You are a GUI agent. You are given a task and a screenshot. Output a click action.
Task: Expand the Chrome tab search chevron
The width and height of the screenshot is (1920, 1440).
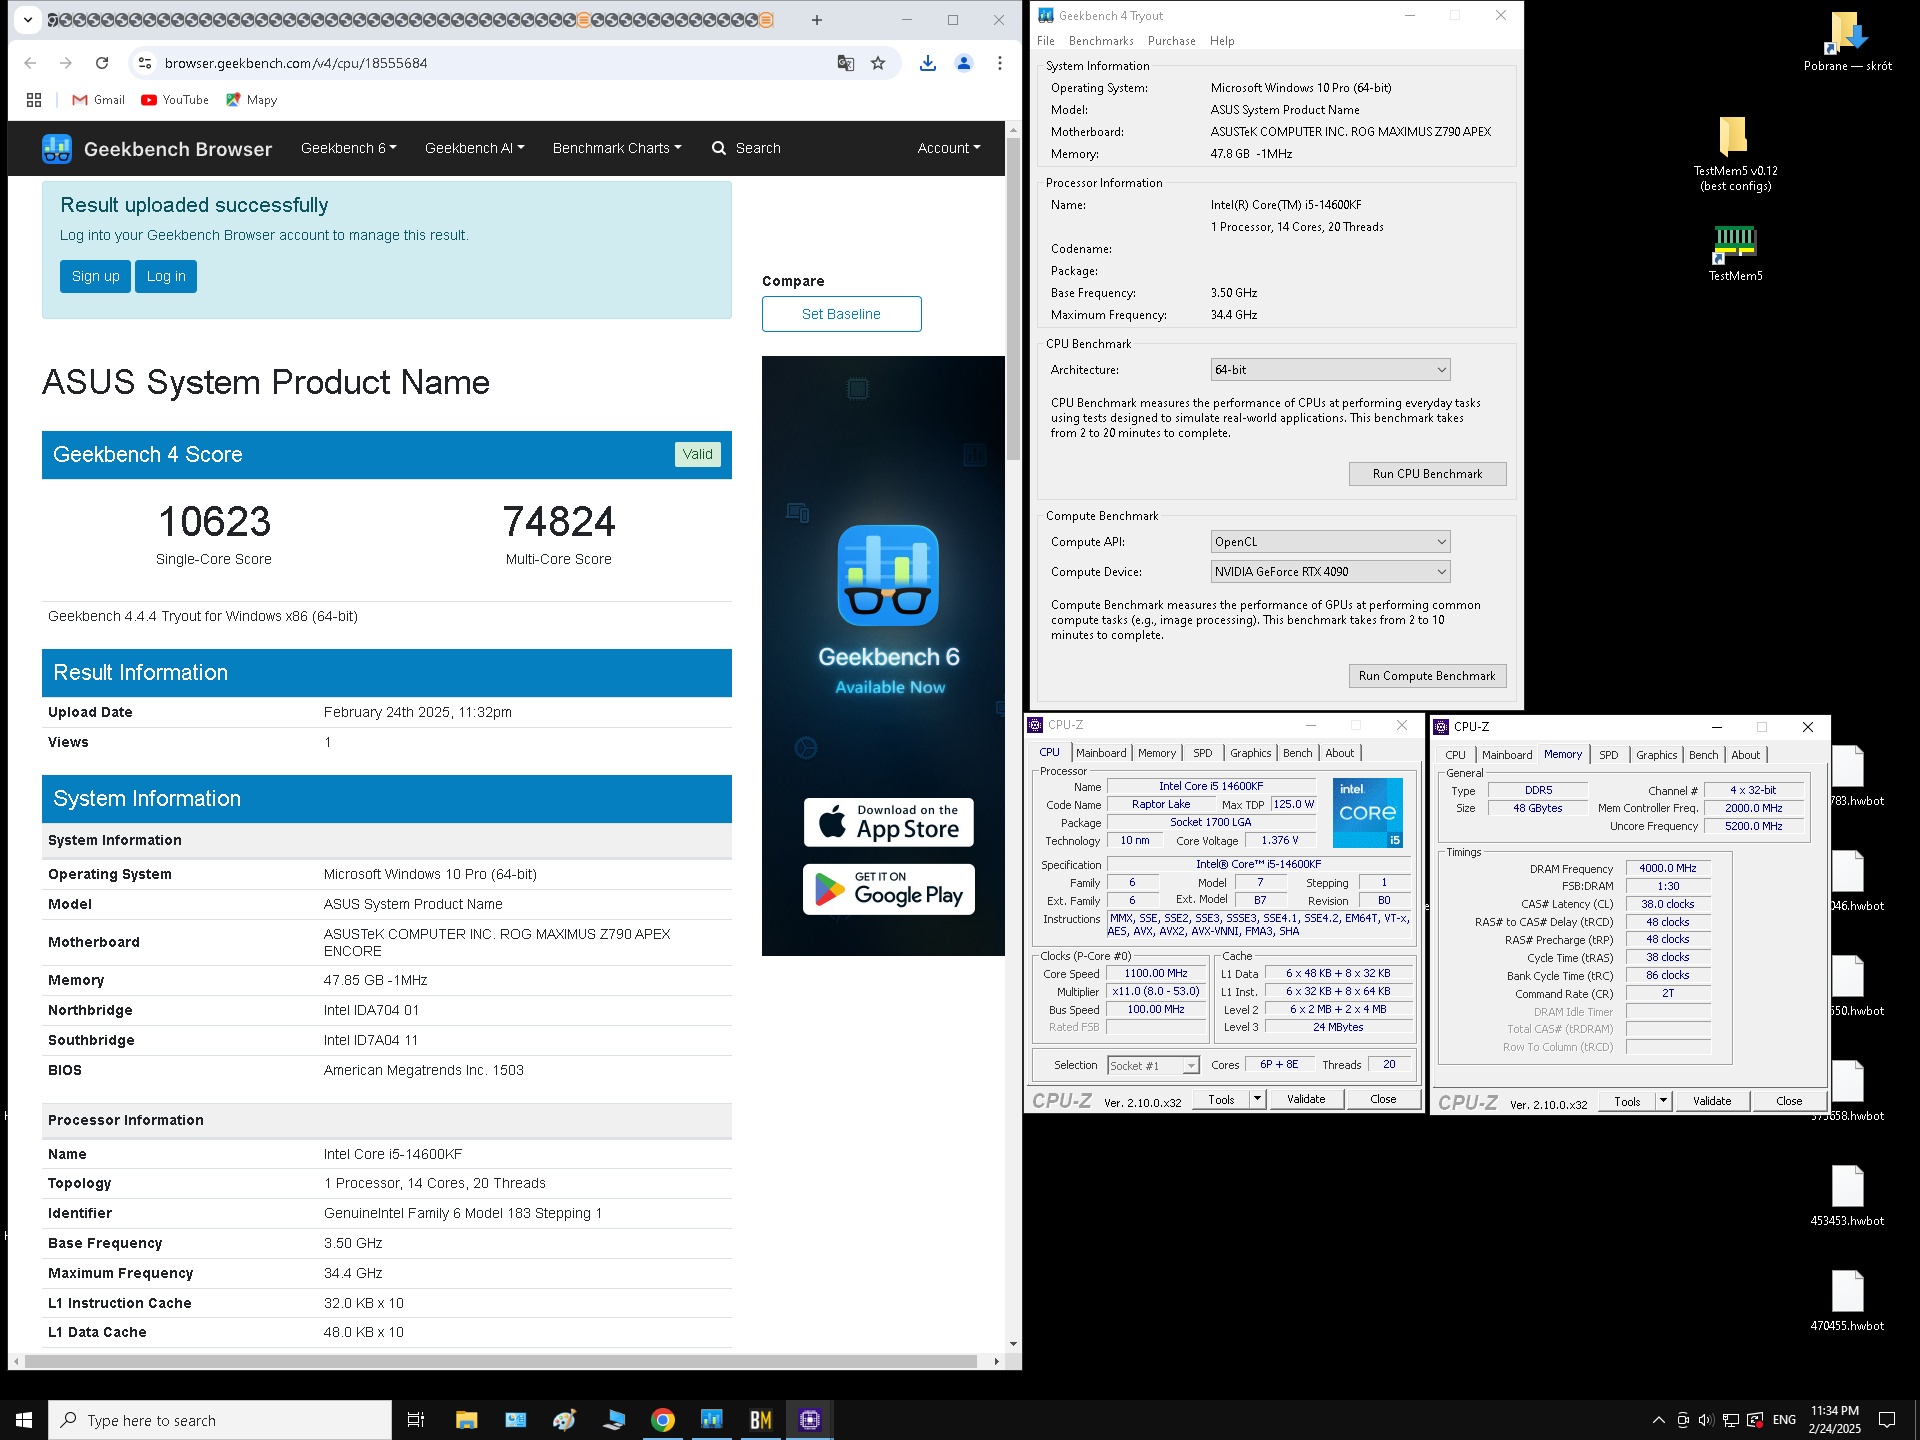click(x=28, y=19)
